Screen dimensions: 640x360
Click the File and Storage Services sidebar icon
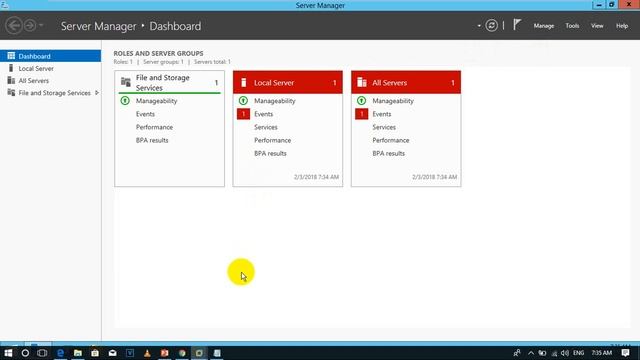click(x=11, y=93)
